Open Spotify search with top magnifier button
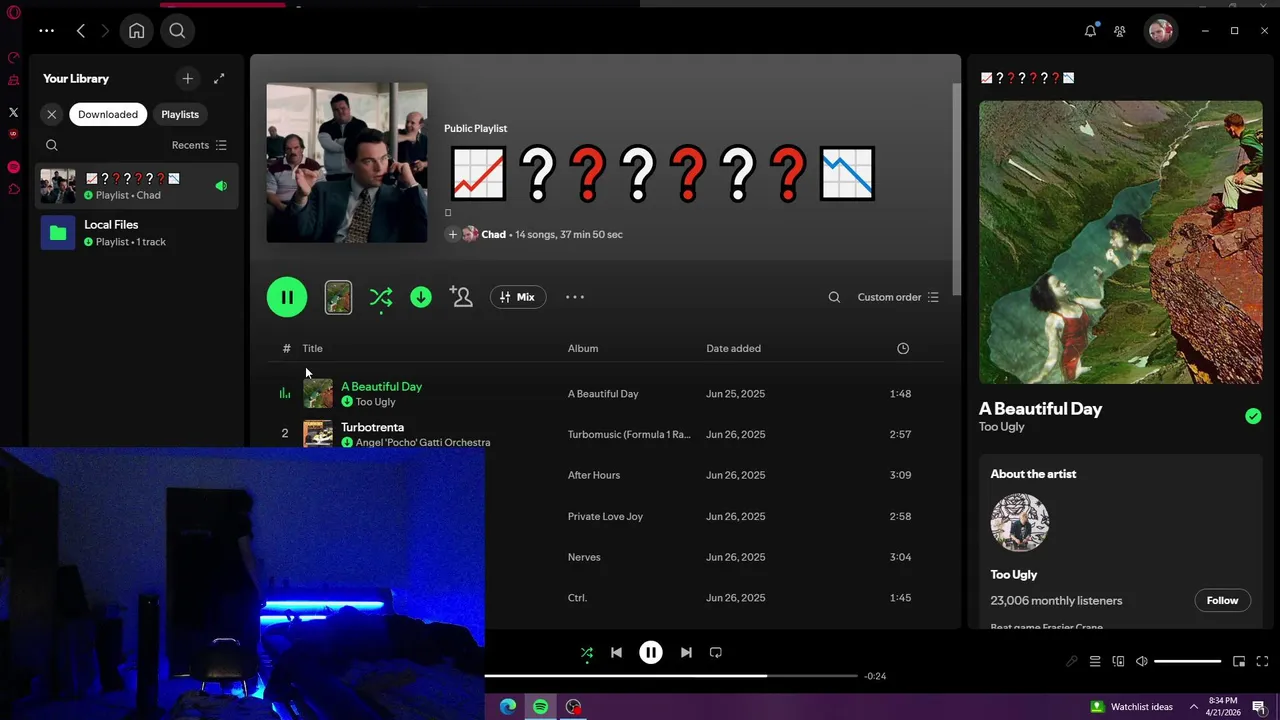The image size is (1280, 720). click(x=177, y=31)
